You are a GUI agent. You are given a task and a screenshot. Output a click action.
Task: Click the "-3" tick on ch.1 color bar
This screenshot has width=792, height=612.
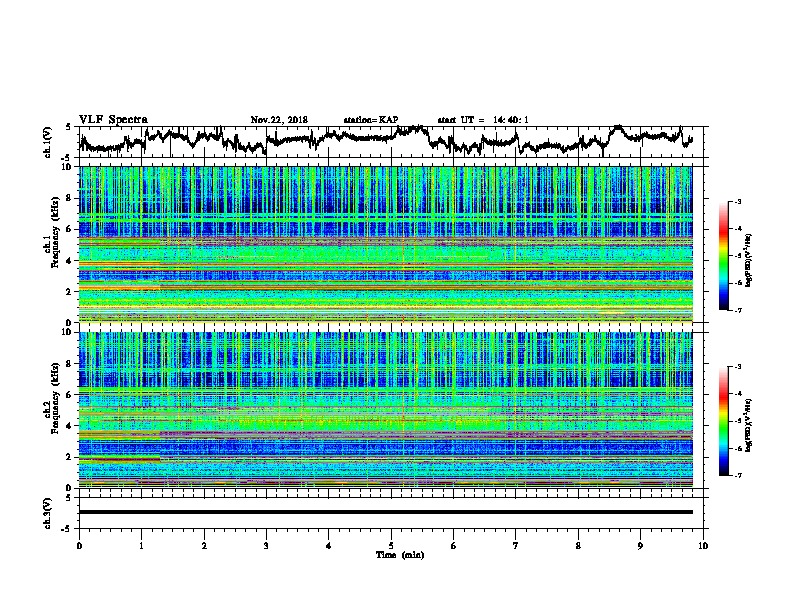pyautogui.click(x=738, y=202)
